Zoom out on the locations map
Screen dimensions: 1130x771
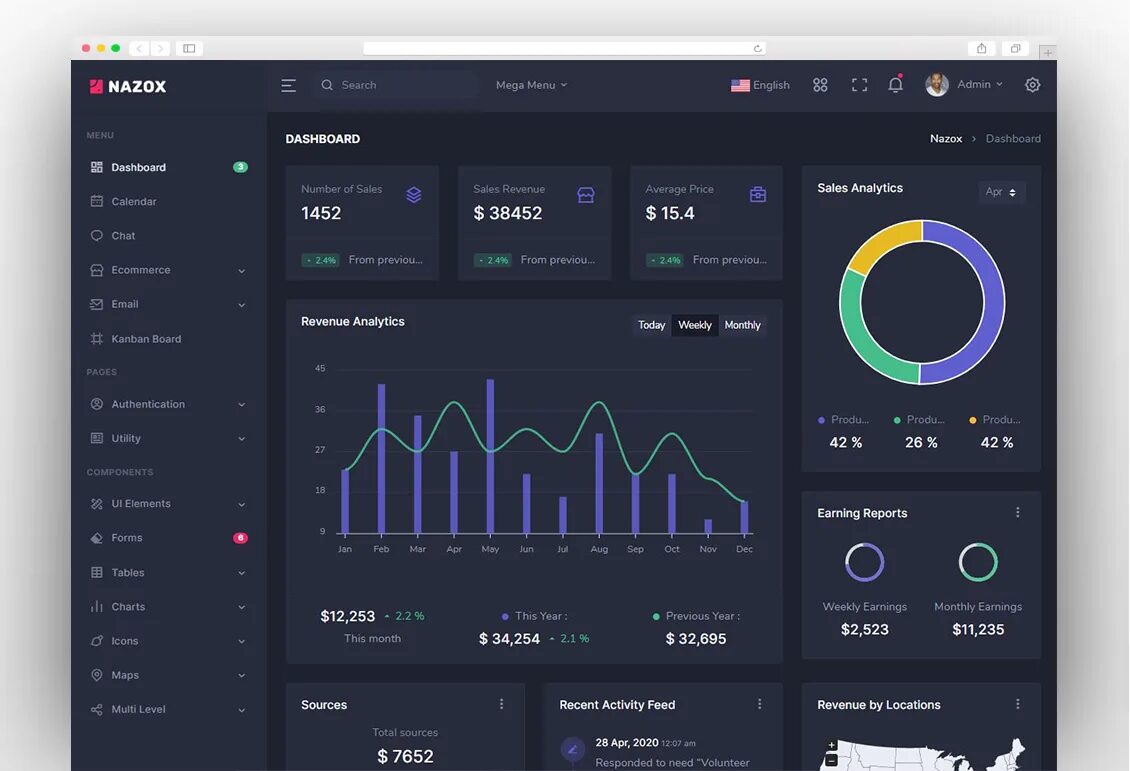tap(831, 760)
